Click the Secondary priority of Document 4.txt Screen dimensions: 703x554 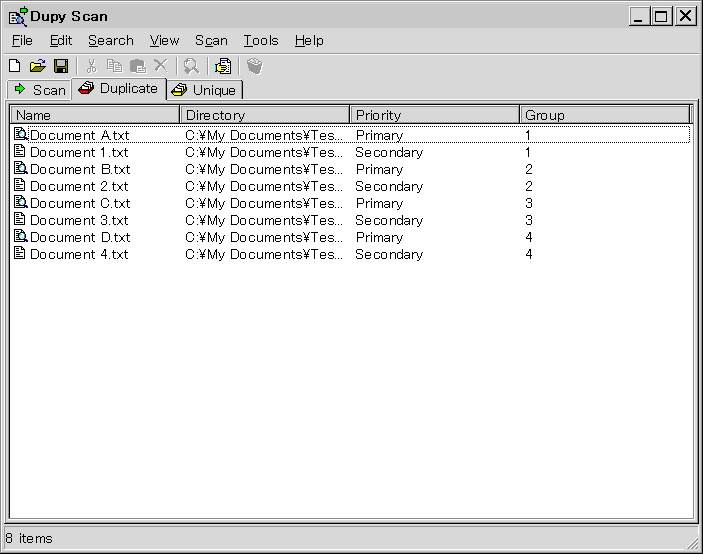[x=389, y=255]
